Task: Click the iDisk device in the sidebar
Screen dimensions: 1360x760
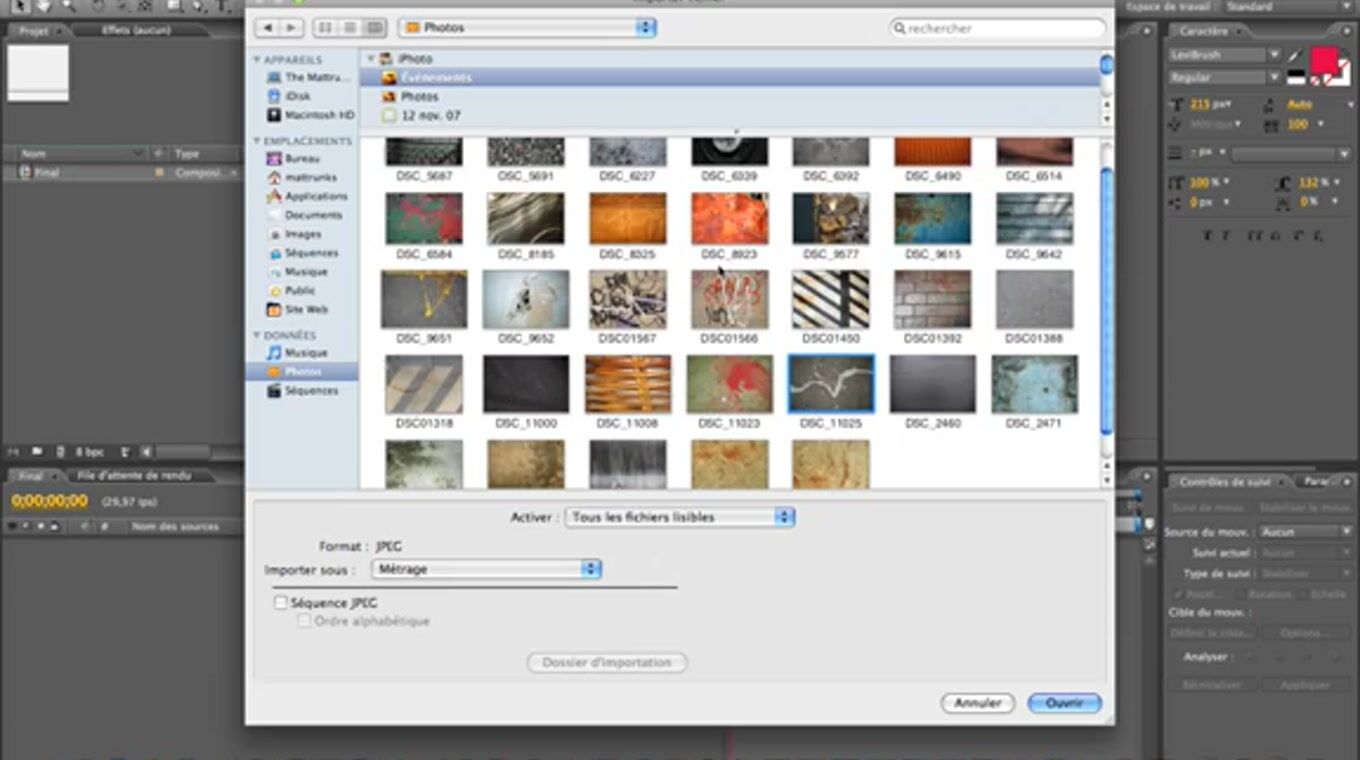Action: coord(297,96)
